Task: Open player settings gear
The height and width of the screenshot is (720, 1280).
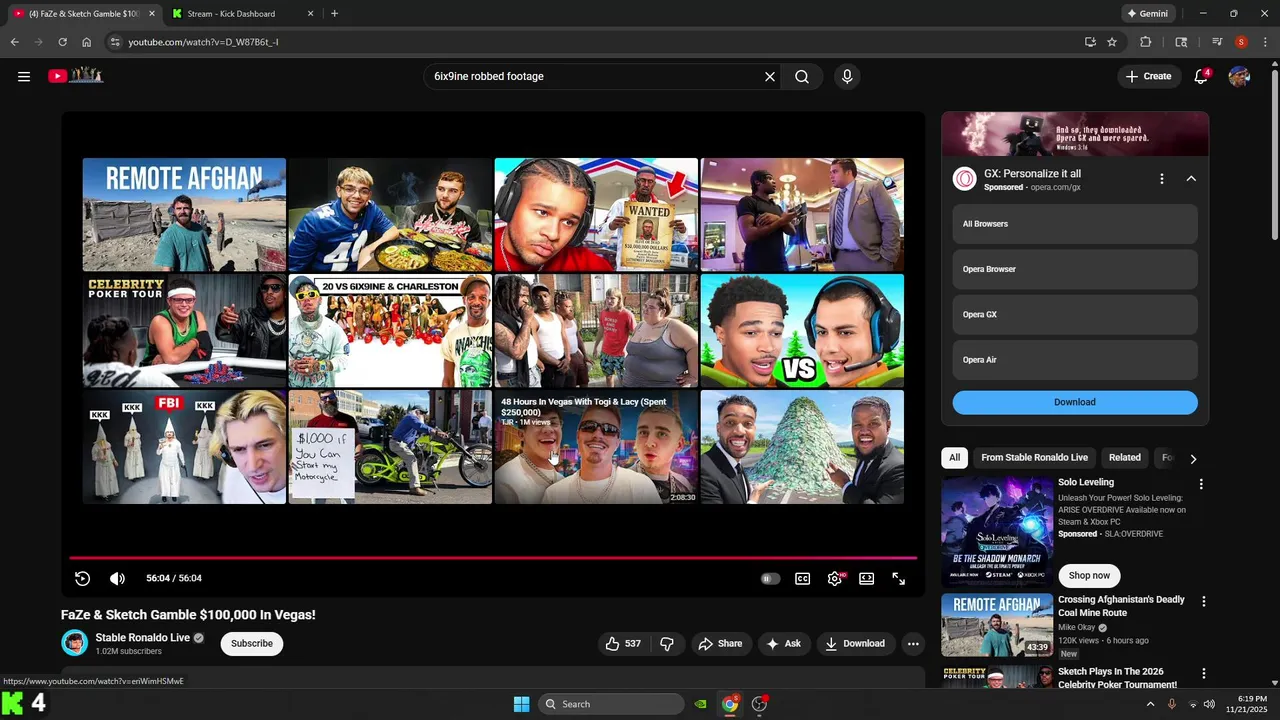Action: pyautogui.click(x=835, y=578)
